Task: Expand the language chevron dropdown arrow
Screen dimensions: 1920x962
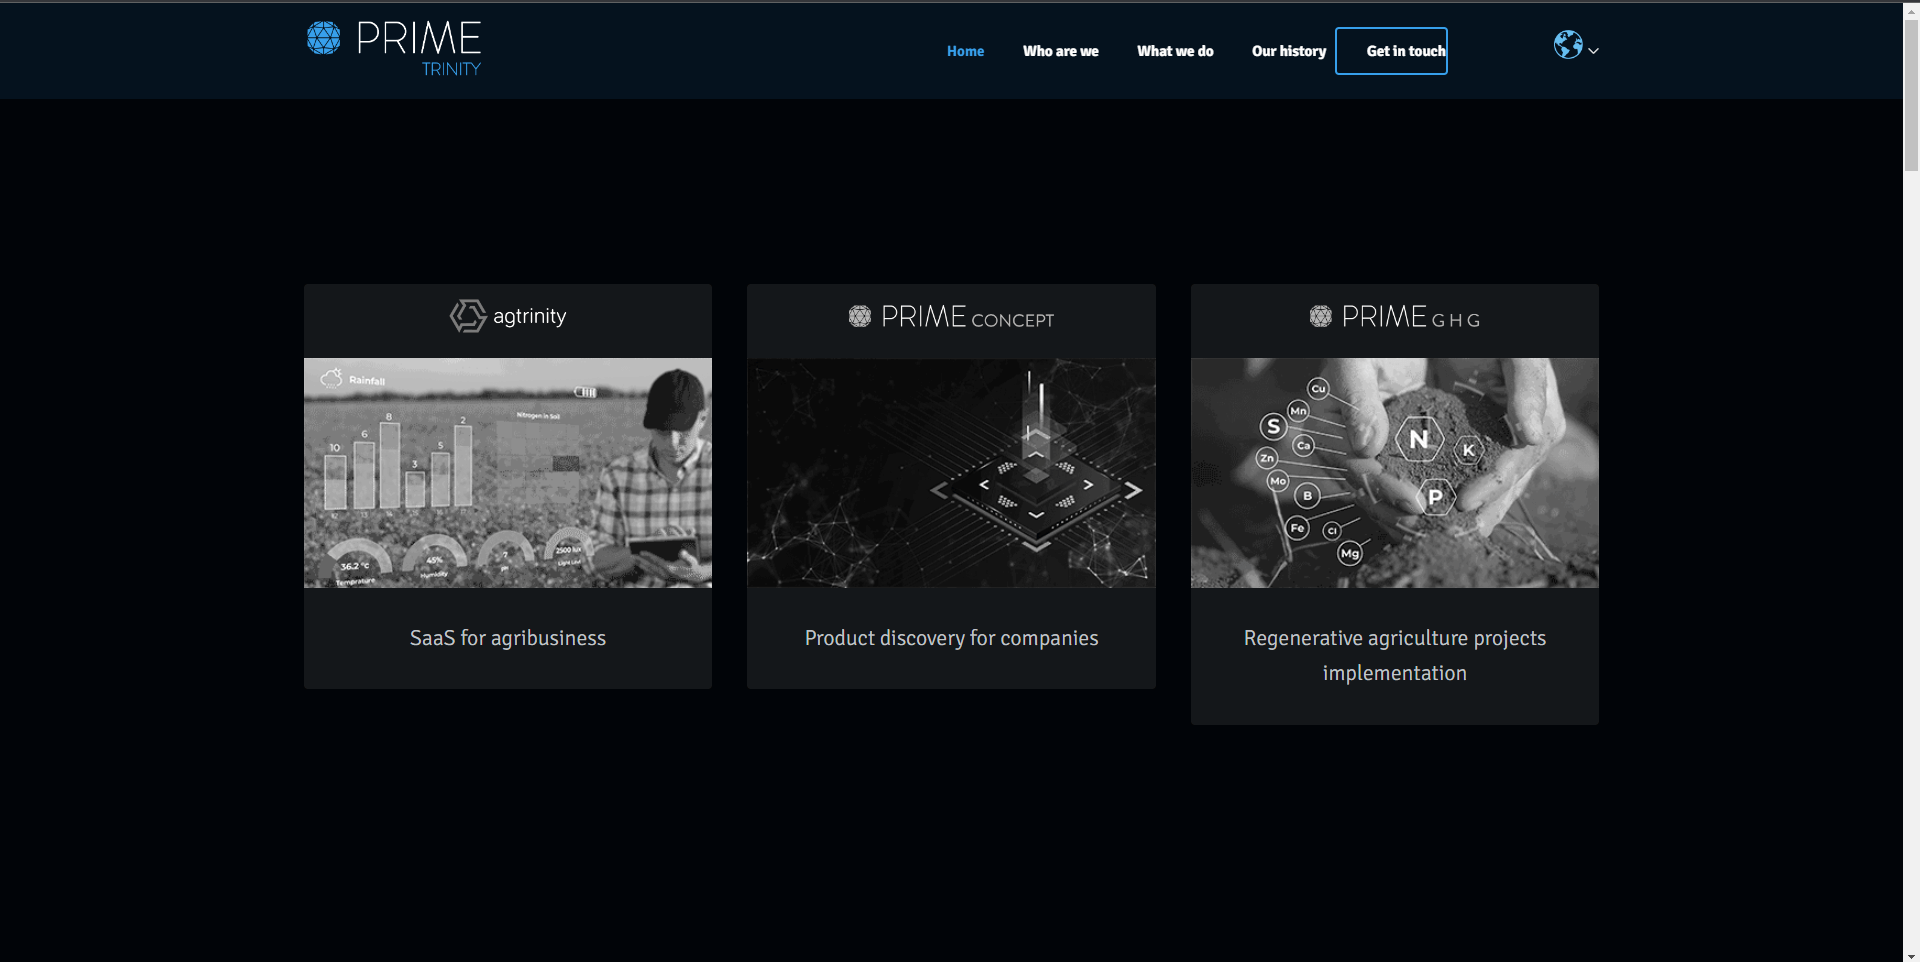Action: coord(1594,51)
